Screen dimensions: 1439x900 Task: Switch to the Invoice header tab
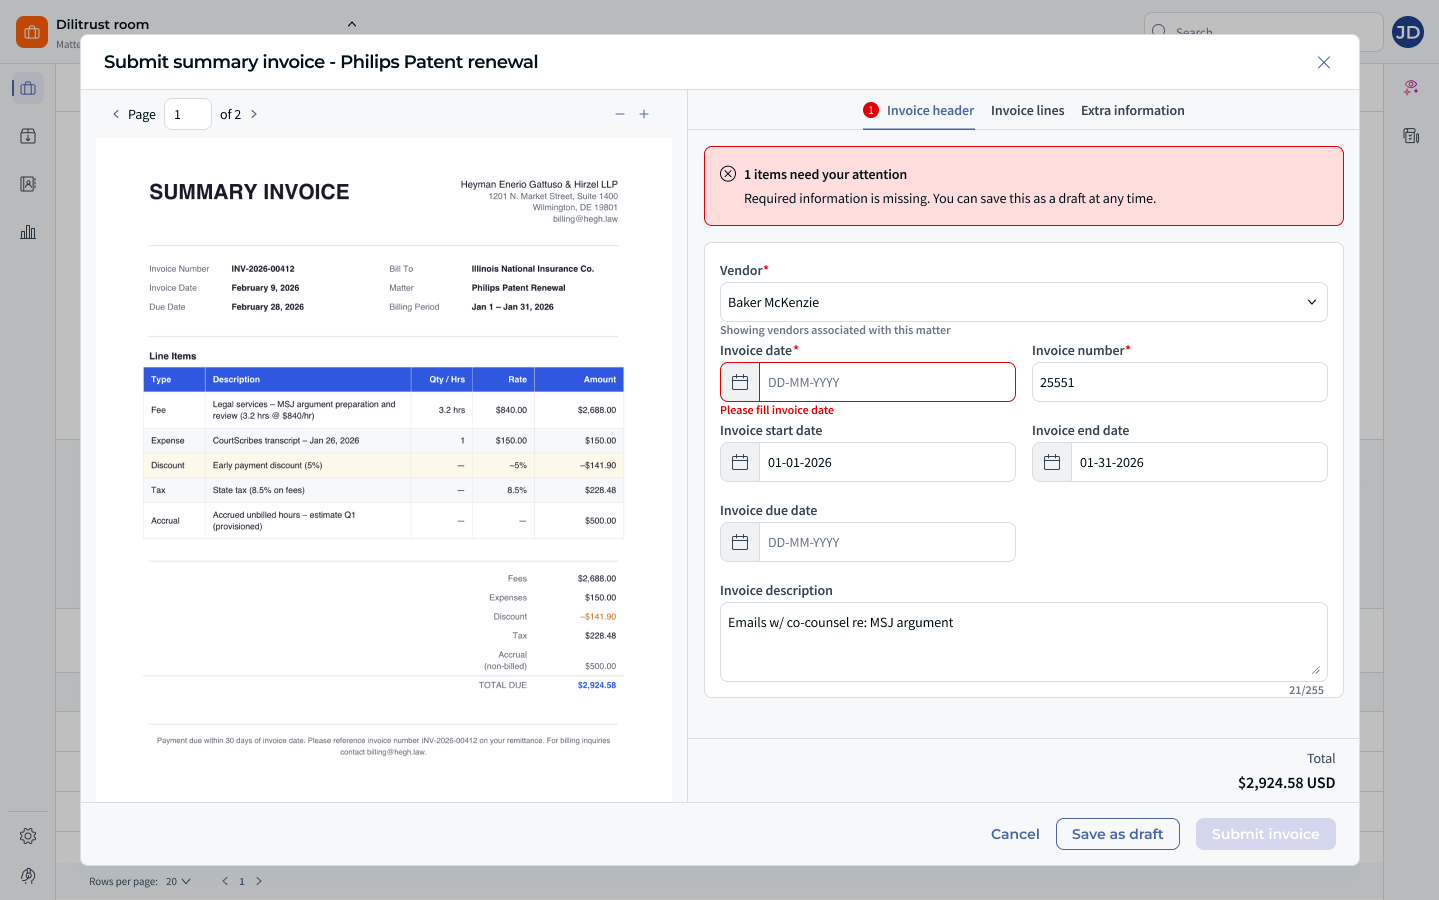(x=918, y=110)
